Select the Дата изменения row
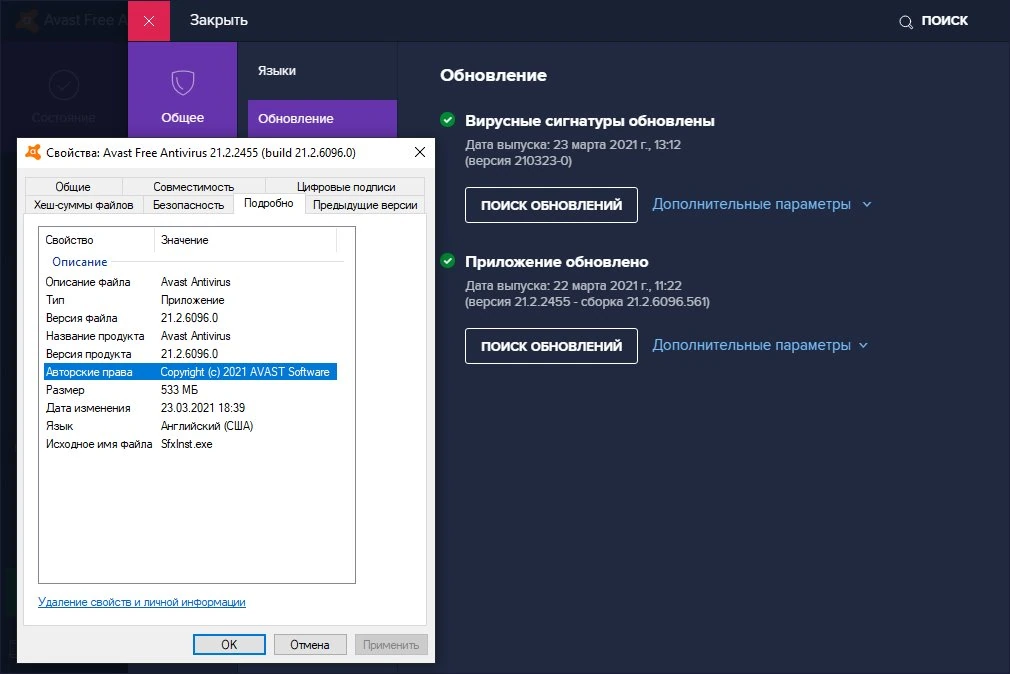This screenshot has height=674, width=1010. point(190,408)
